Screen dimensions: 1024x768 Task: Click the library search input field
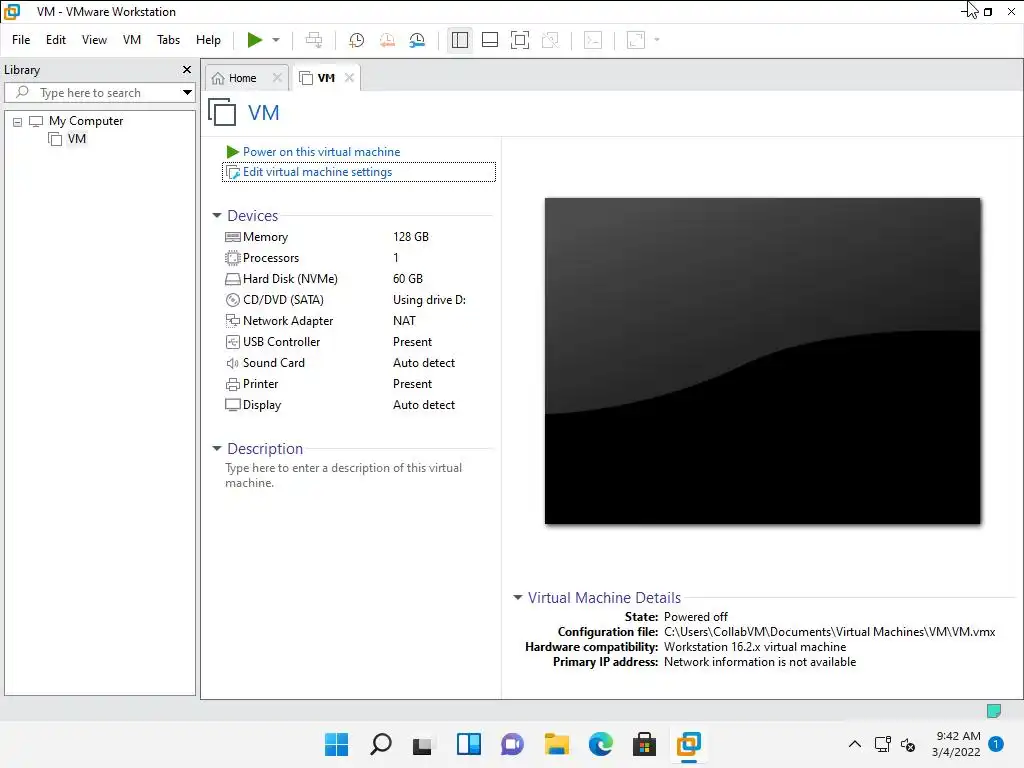[101, 93]
